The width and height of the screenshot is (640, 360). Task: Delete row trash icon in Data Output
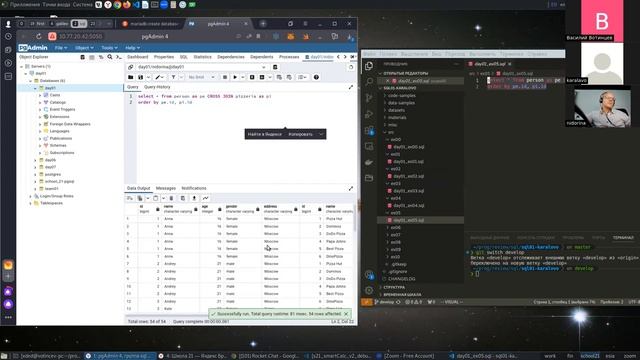point(171,198)
